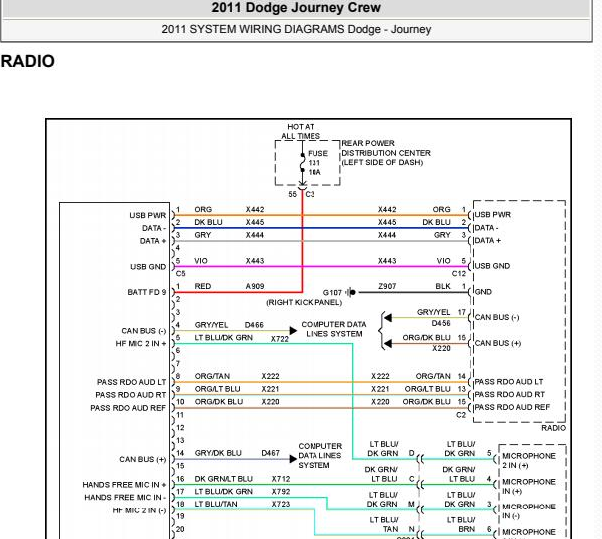Click 'CAN BUS (+)' label on the left connector

tap(142, 460)
